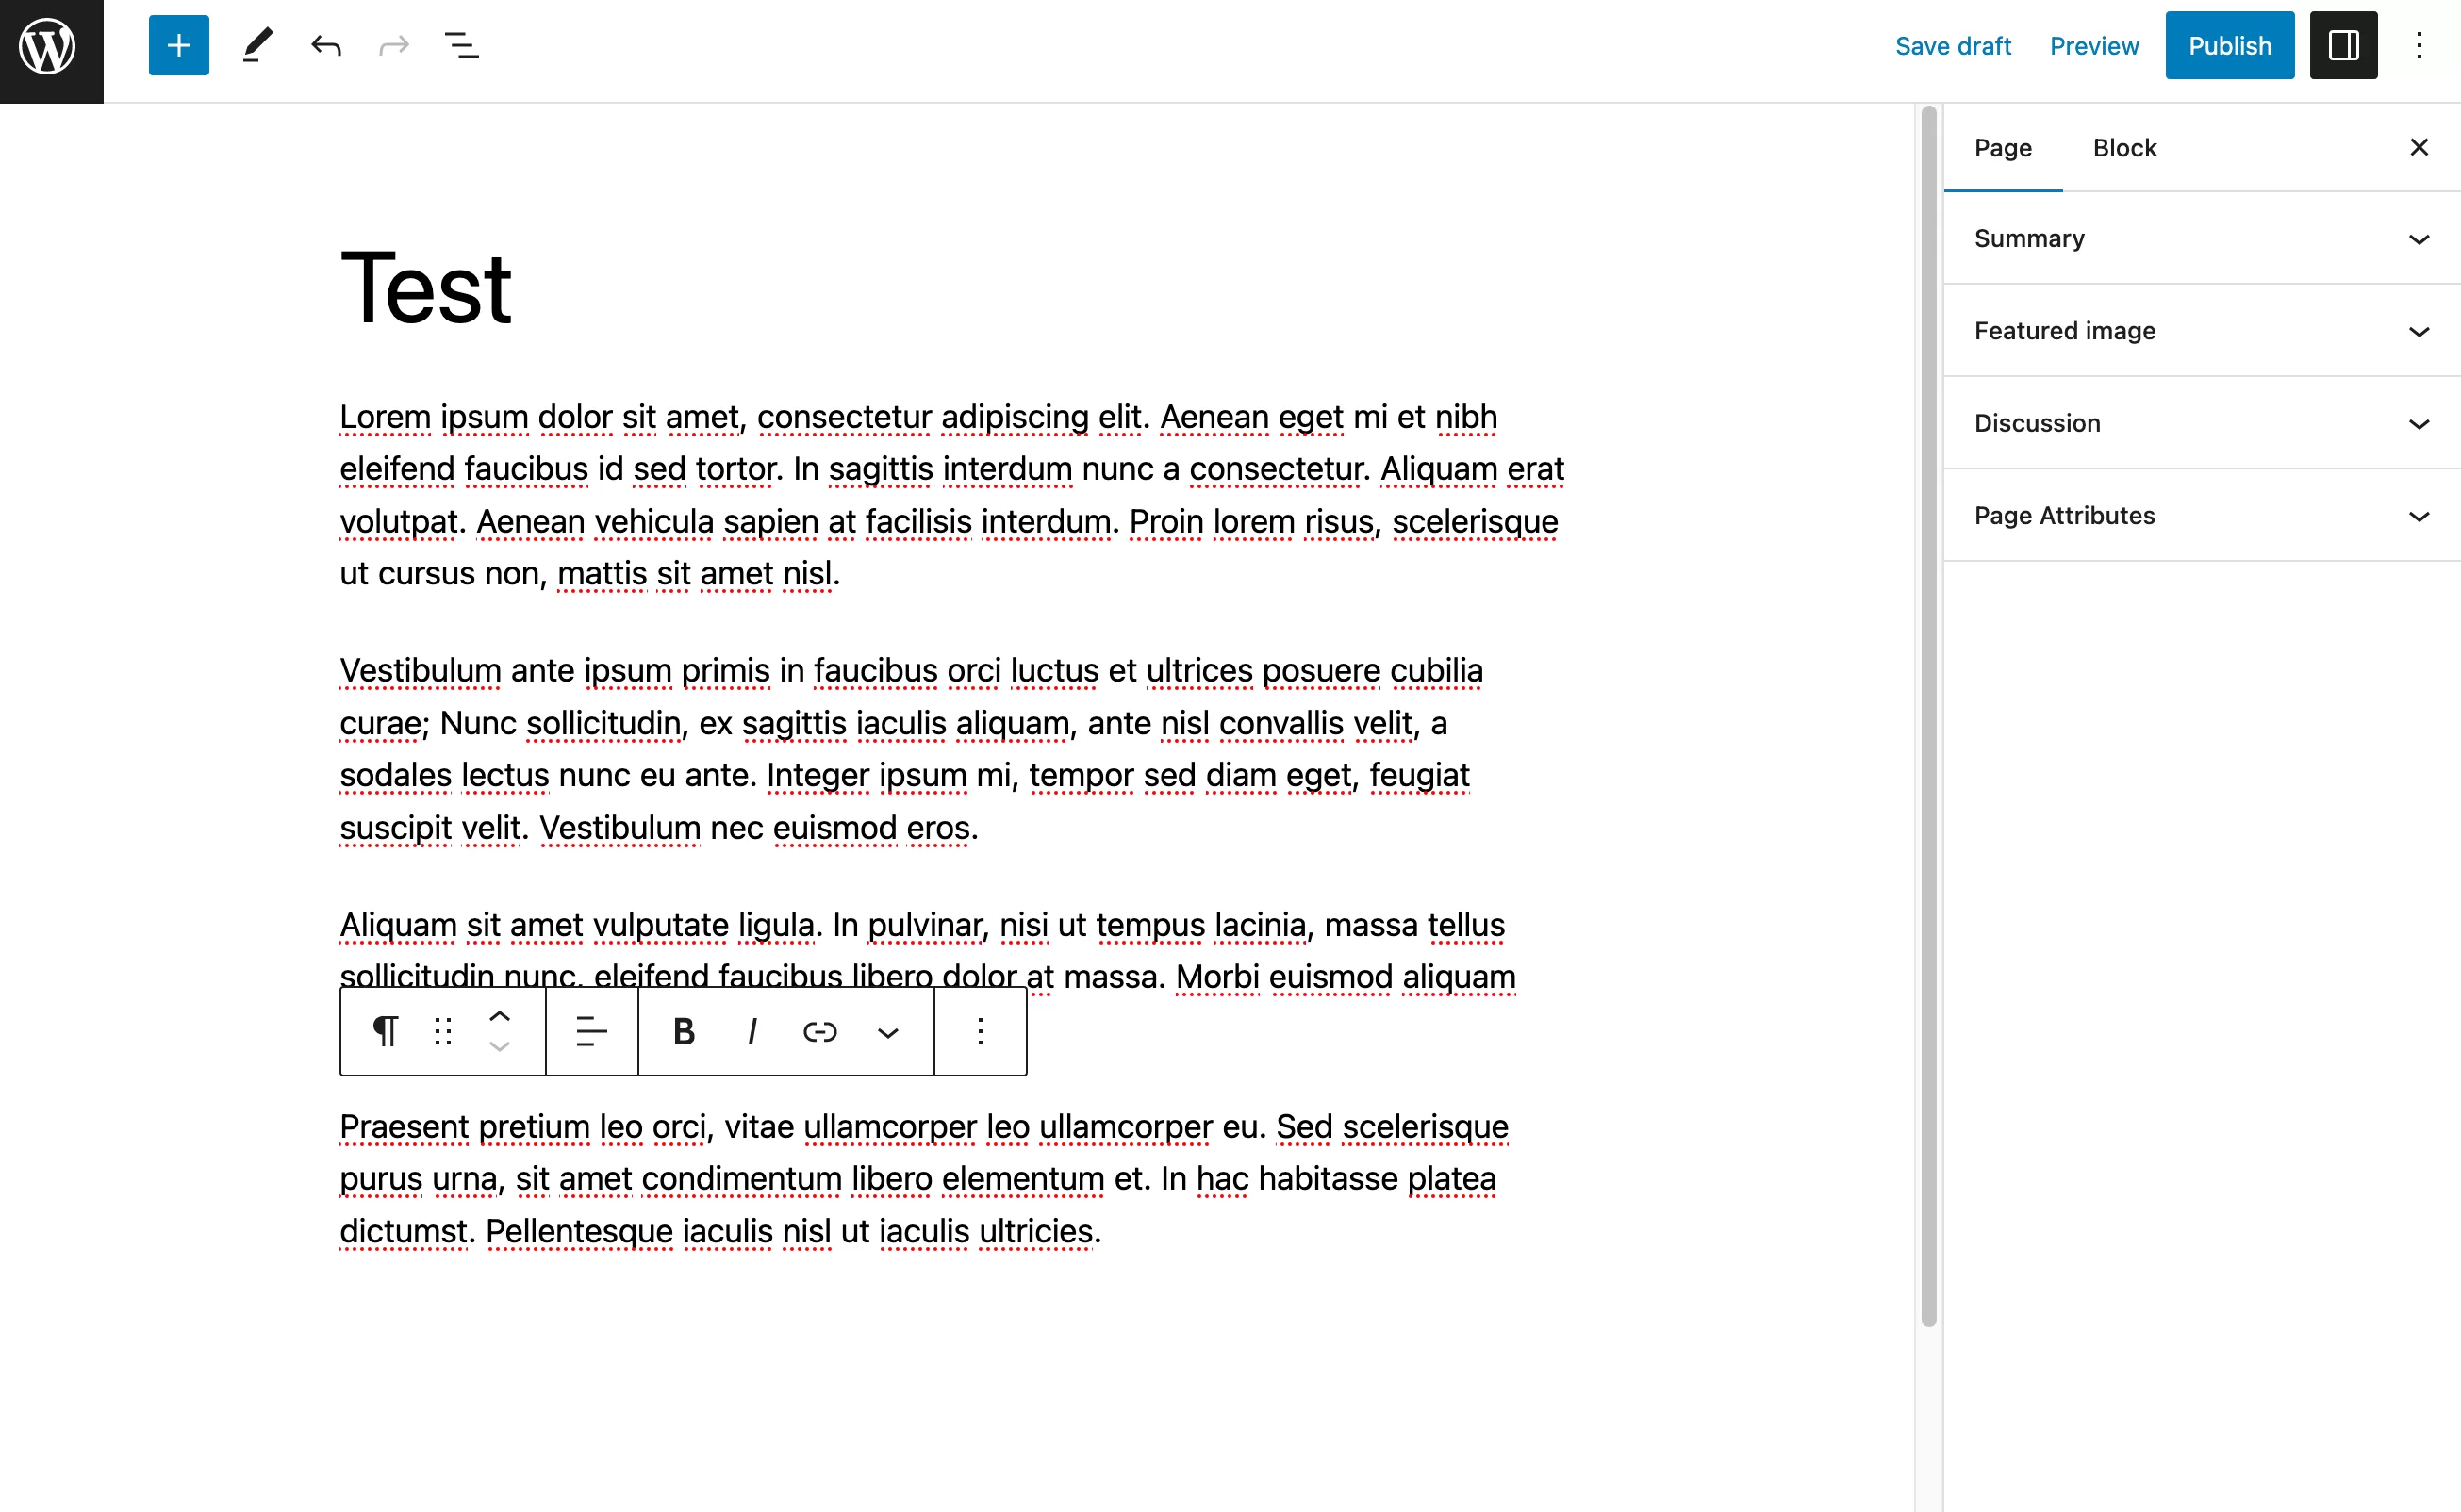2461x1512 pixels.
Task: Click the move up/down block arrows
Action: 501,1032
